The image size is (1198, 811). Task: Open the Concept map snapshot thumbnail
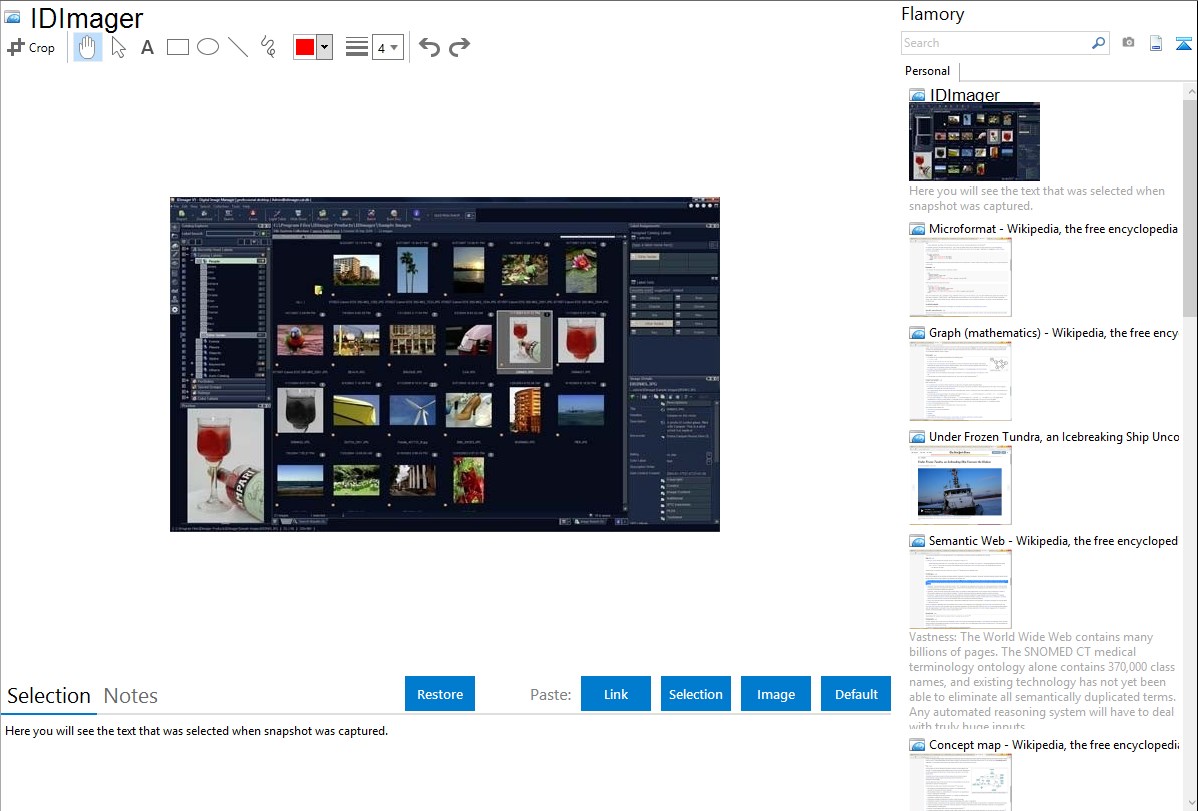pyautogui.click(x=960, y=782)
